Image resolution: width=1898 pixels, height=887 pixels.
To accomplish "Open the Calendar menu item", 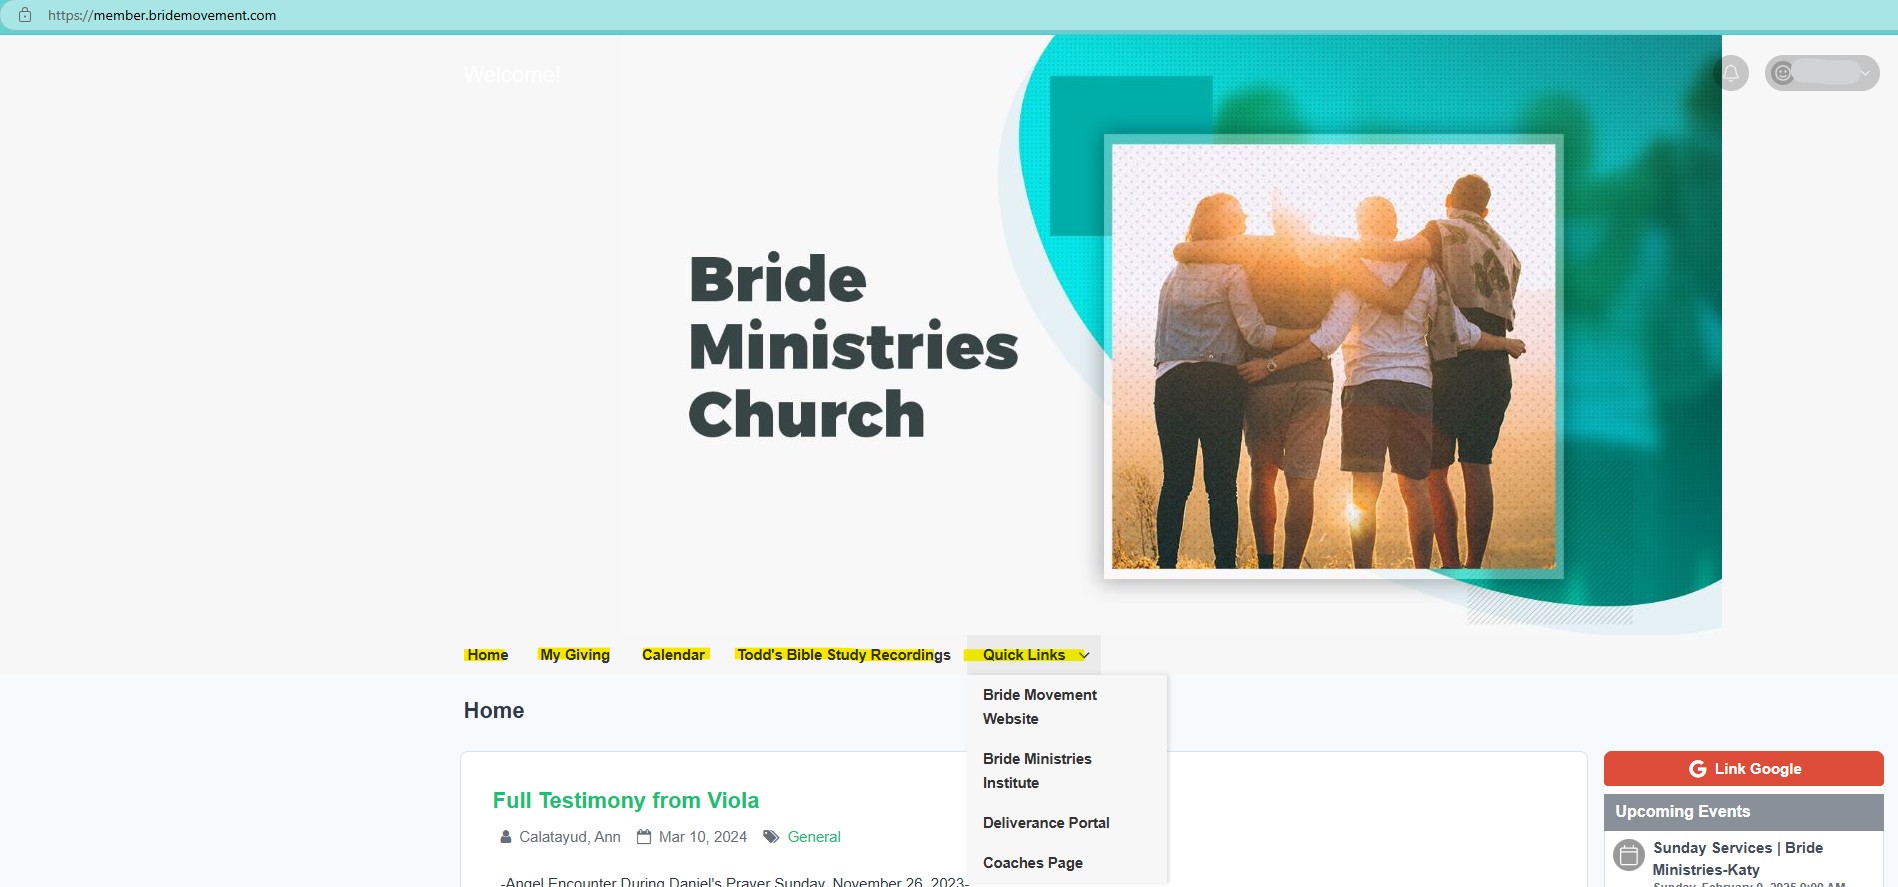I will (x=674, y=655).
